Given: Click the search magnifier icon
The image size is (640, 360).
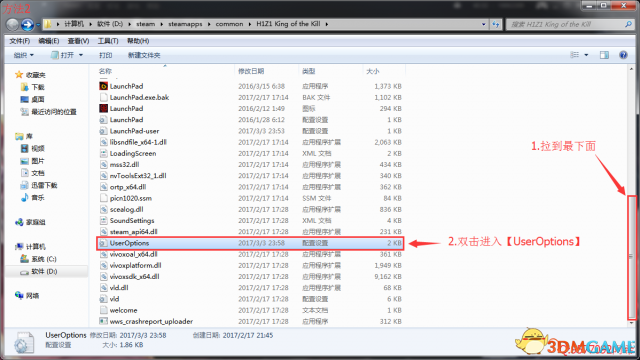Looking at the screenshot, I should point(628,24).
